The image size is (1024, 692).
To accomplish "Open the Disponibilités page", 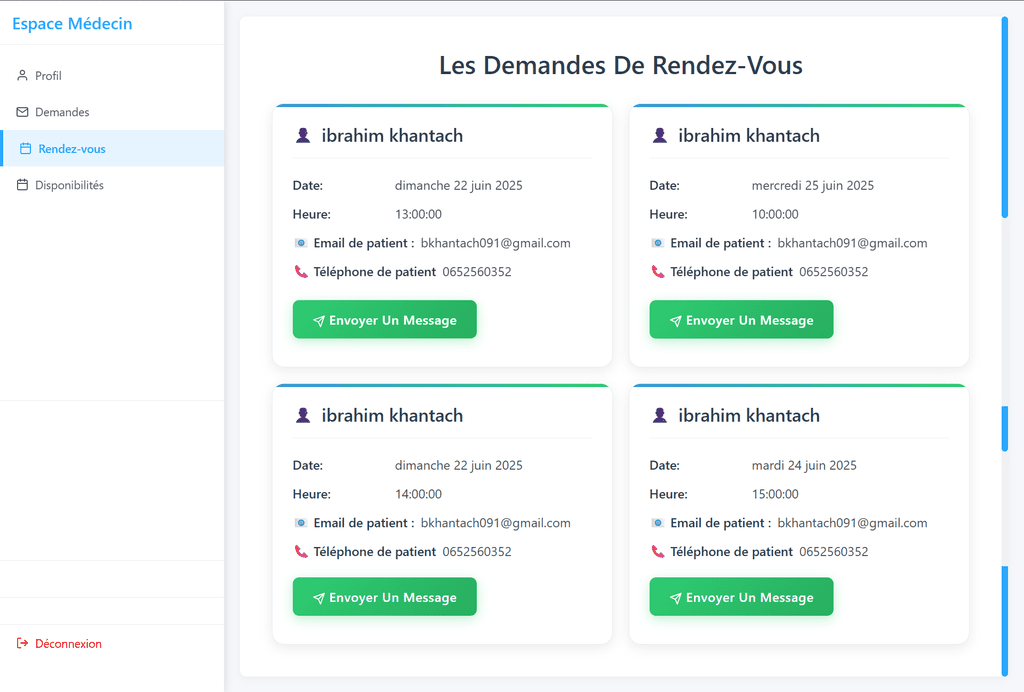I will 69,185.
